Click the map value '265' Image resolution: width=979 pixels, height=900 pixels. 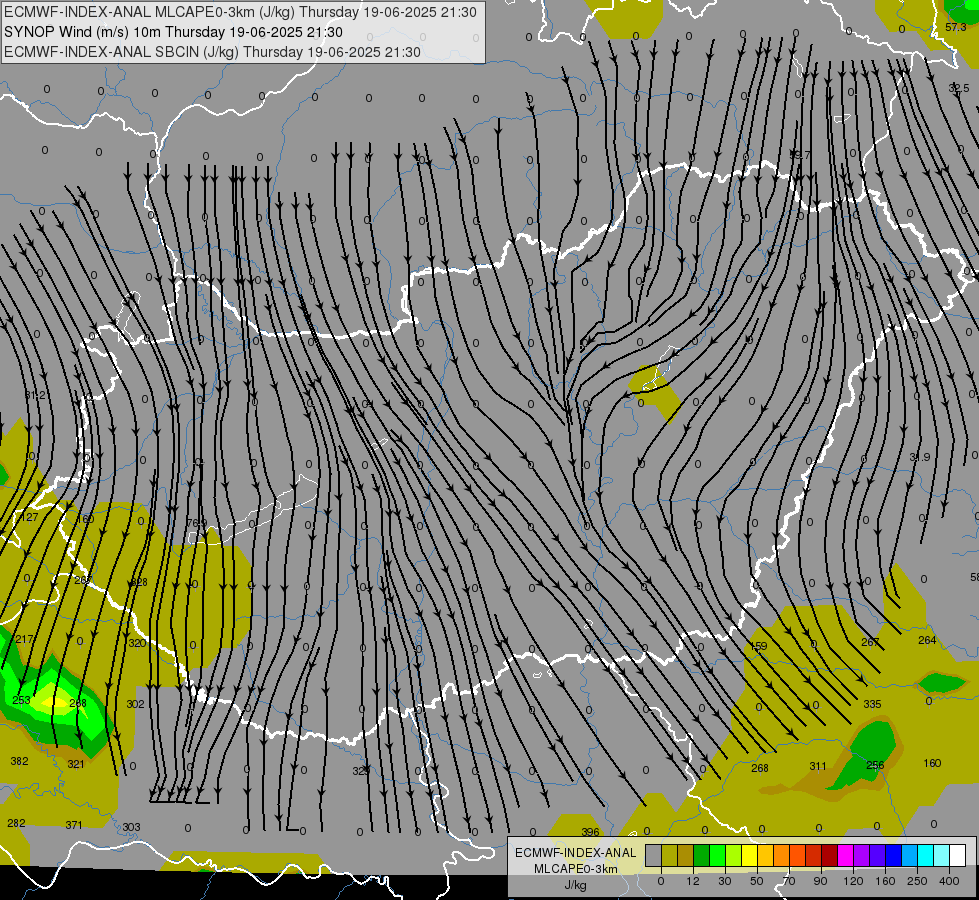point(82,580)
